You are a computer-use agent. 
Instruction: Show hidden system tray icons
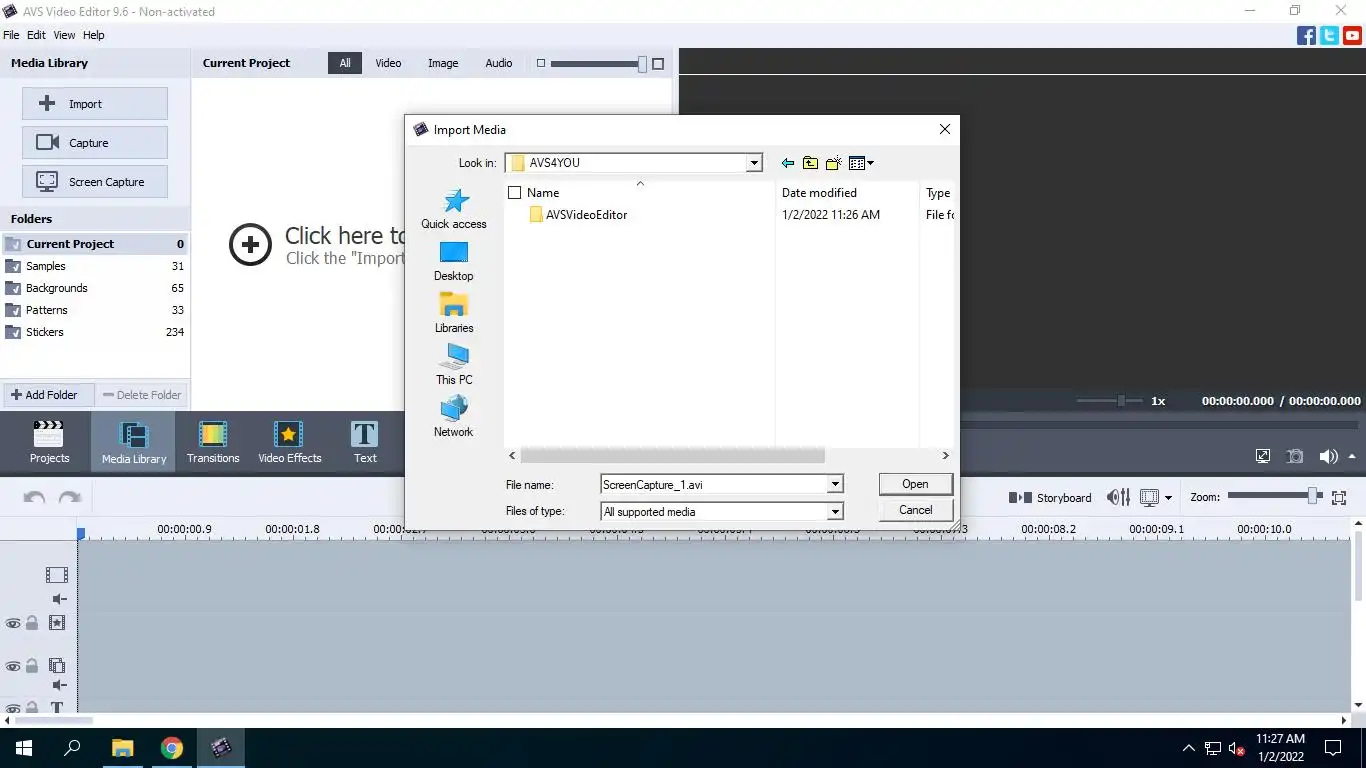pyautogui.click(x=1188, y=748)
